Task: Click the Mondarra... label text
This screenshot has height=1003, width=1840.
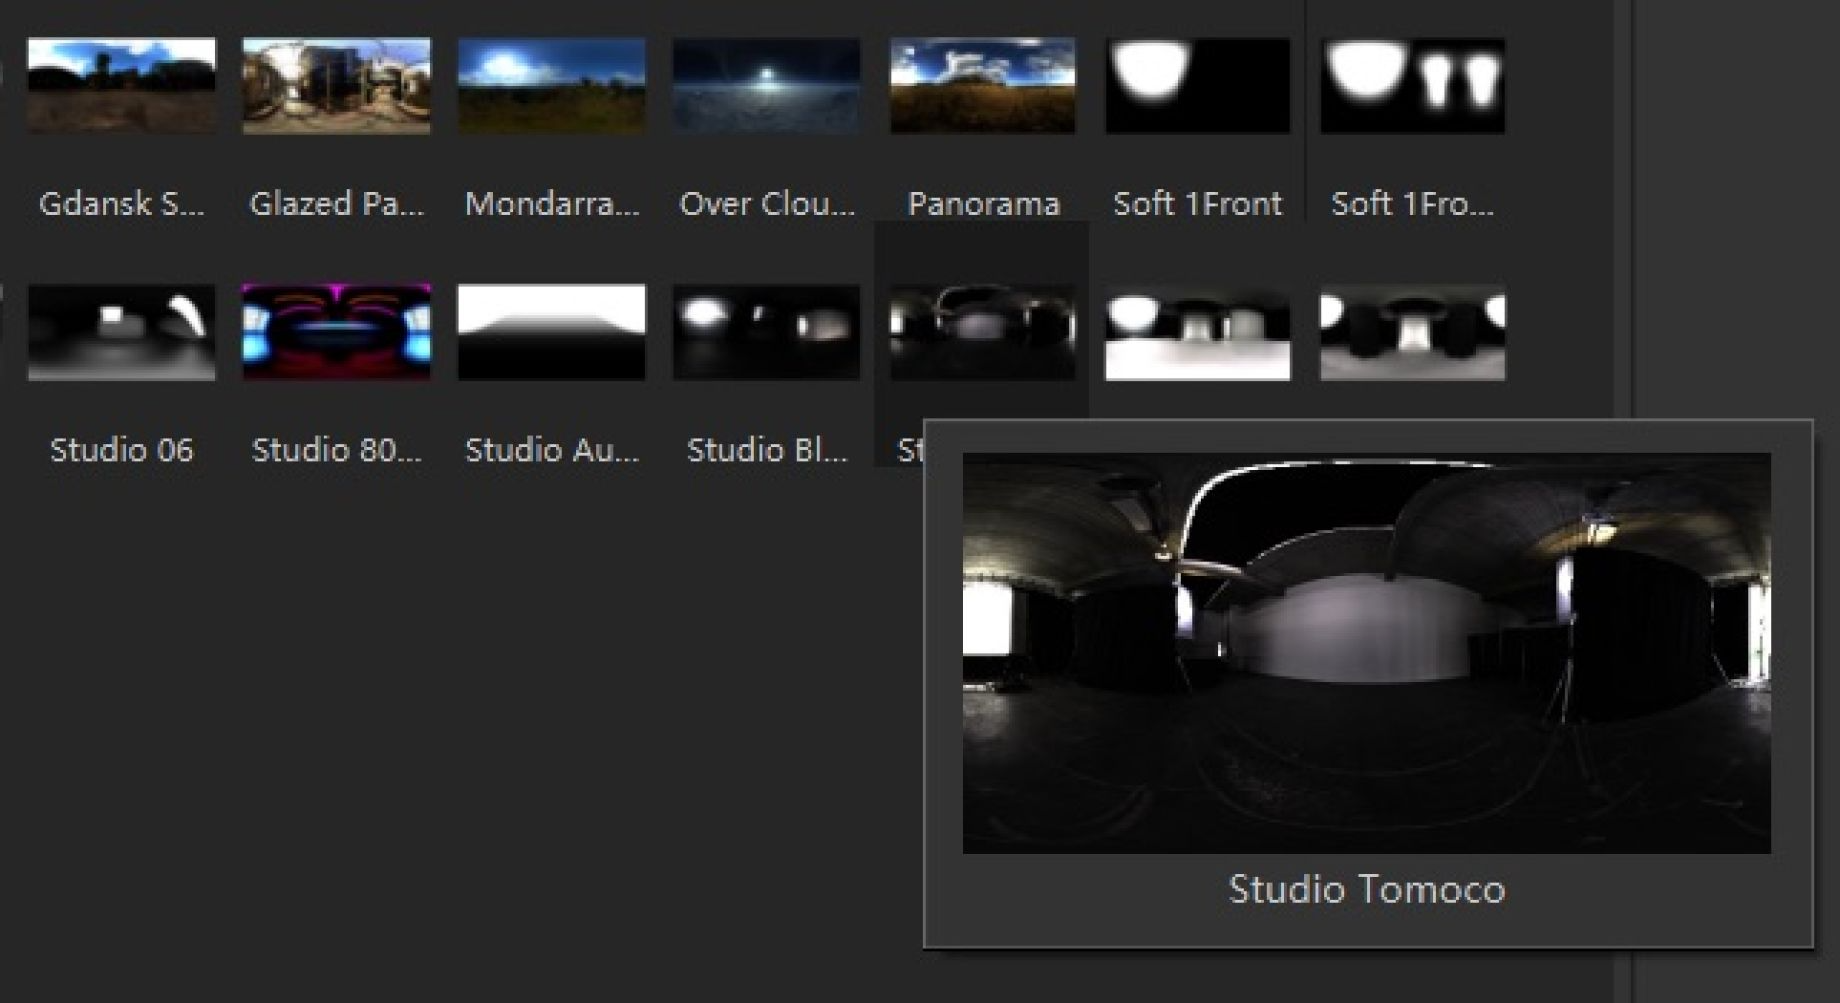Action: 552,204
